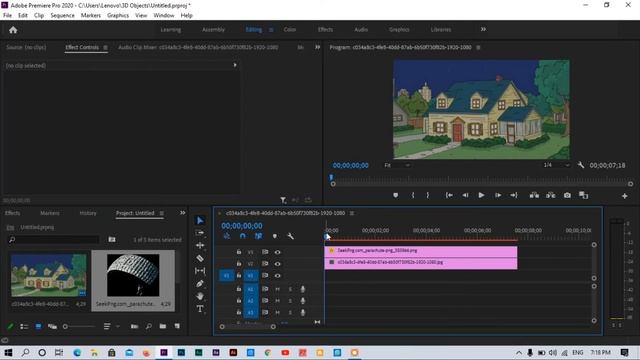
Task: Toggle lock on track V2
Action: [239, 264]
